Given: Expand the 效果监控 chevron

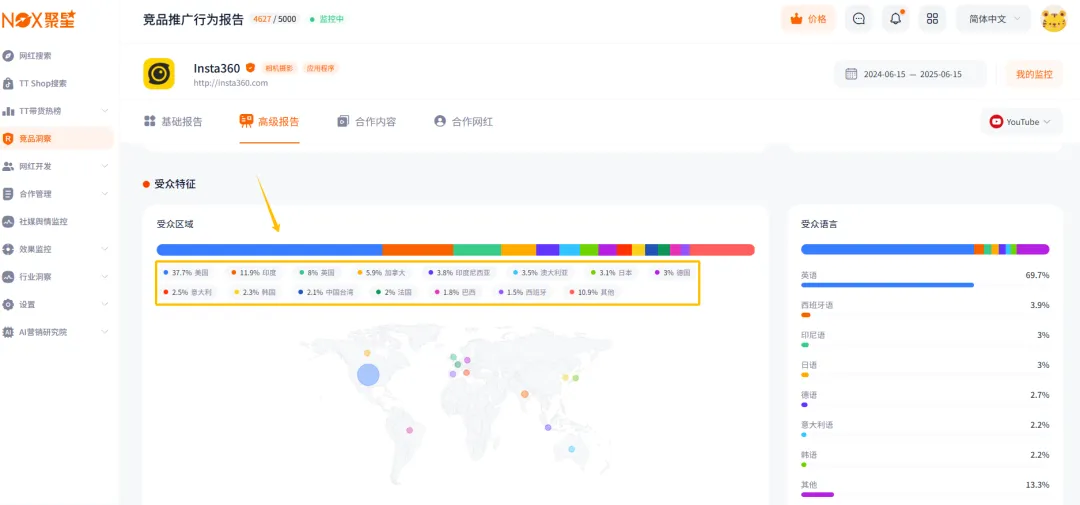Looking at the screenshot, I should click(x=105, y=249).
